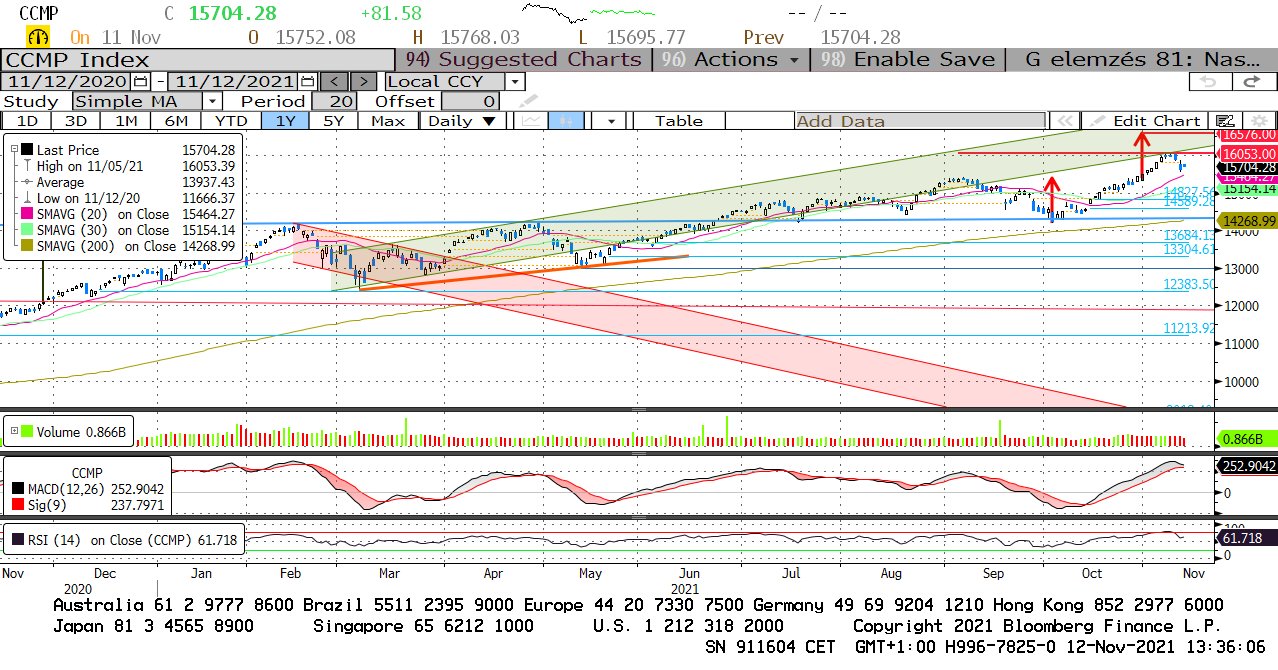Screen dimensions: 1278x670
Task: Click the olive SMAVG (200) swatch
Action: tap(28, 245)
